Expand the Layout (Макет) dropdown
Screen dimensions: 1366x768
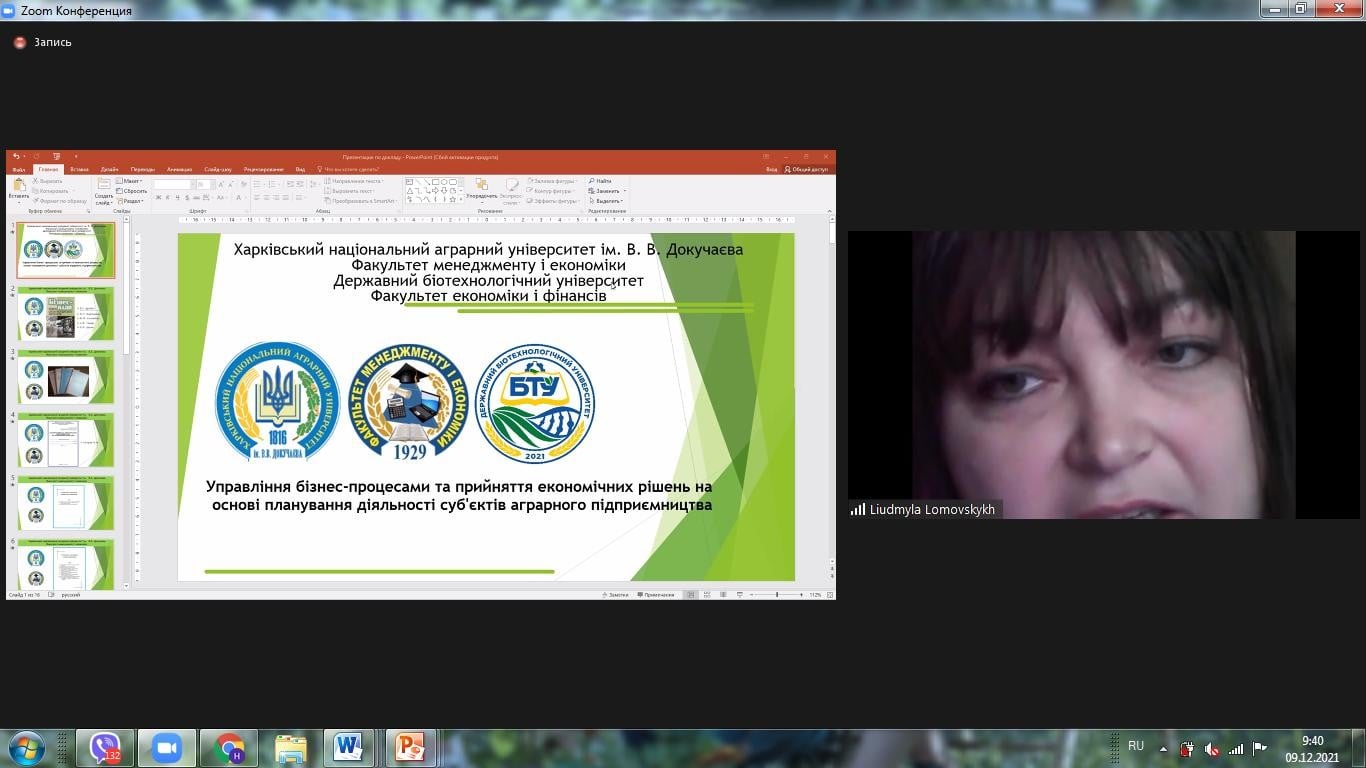pos(132,181)
